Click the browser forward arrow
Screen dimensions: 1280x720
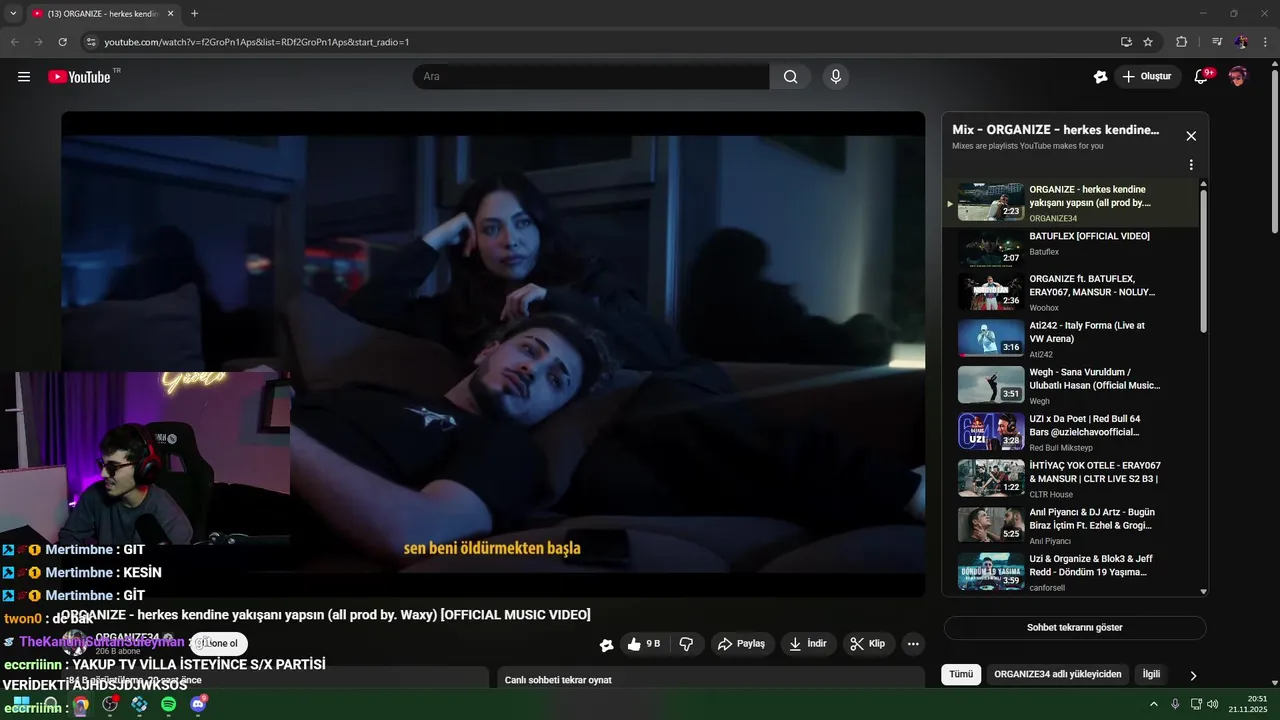(38, 42)
